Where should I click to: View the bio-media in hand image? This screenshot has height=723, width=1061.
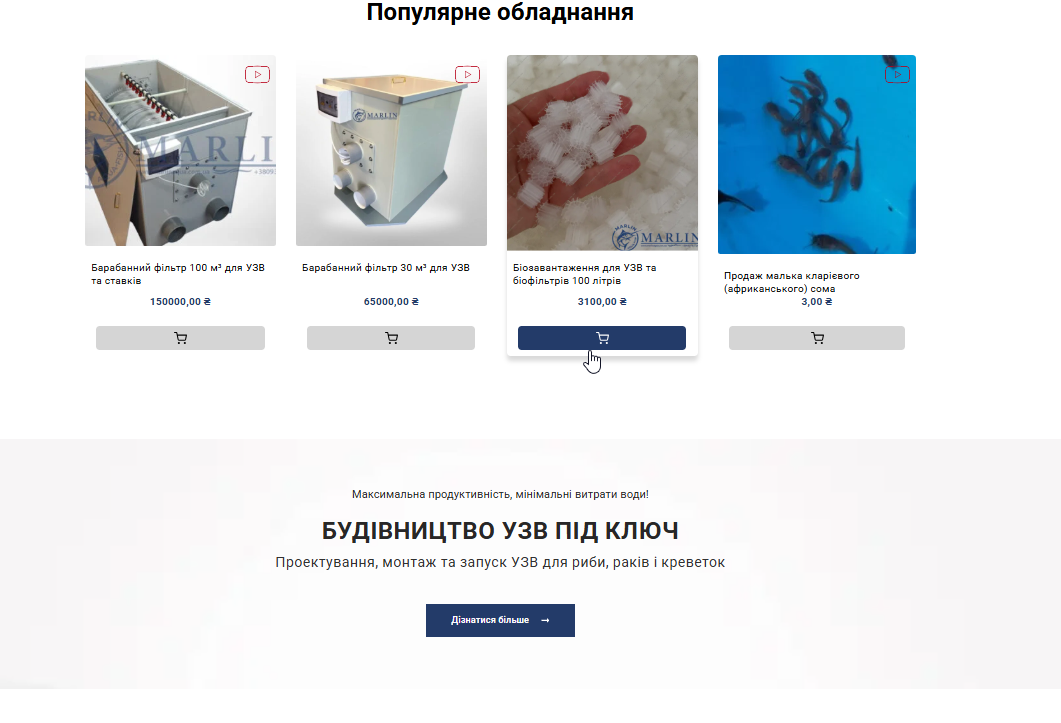click(x=602, y=153)
